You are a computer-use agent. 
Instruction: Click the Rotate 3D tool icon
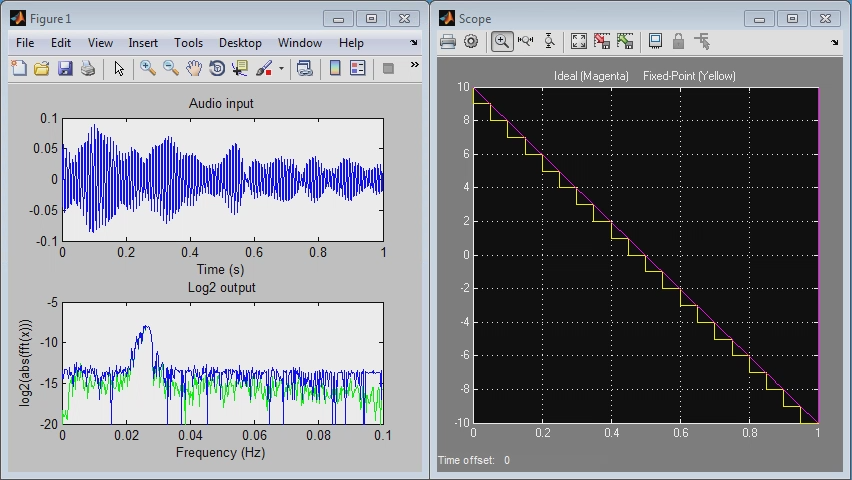click(x=217, y=68)
